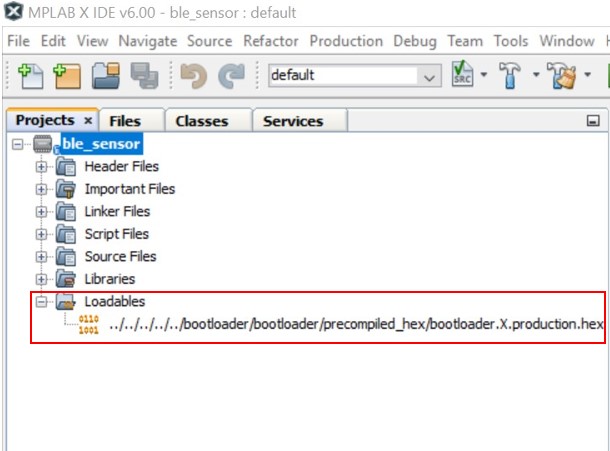
Task: Click the Save All toolbar icon
Action: pos(144,76)
